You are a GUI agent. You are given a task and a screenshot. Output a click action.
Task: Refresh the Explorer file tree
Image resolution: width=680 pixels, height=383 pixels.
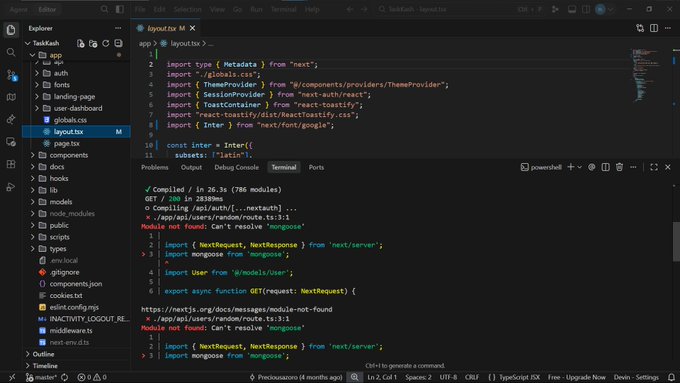[x=105, y=43]
